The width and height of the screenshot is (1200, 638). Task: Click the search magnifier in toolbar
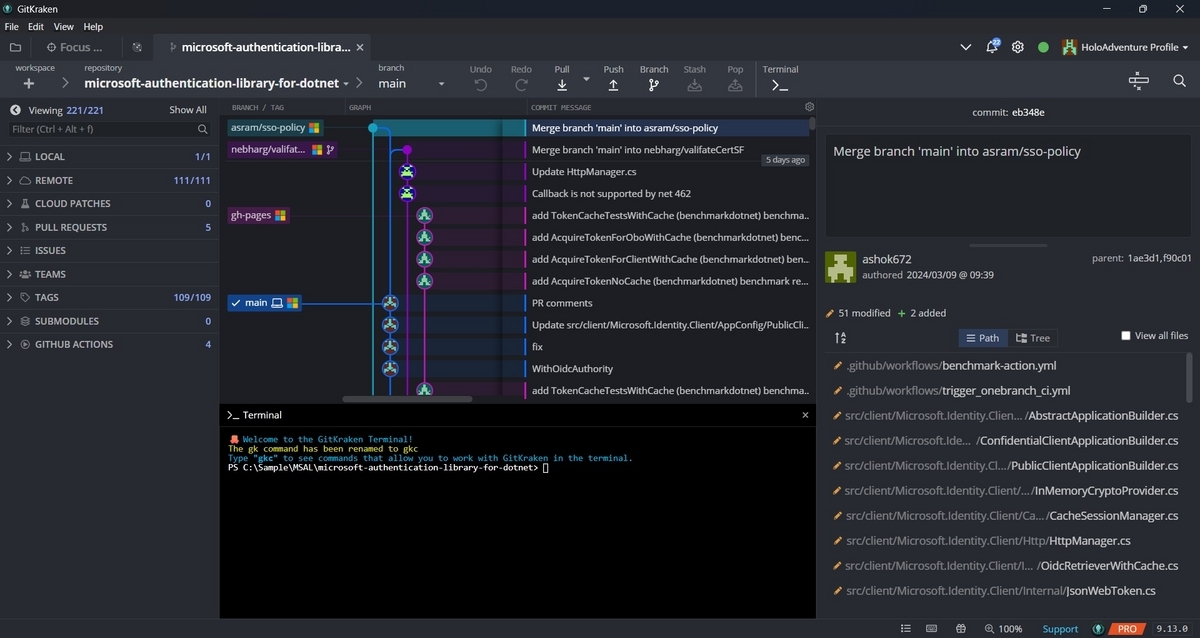[1180, 81]
